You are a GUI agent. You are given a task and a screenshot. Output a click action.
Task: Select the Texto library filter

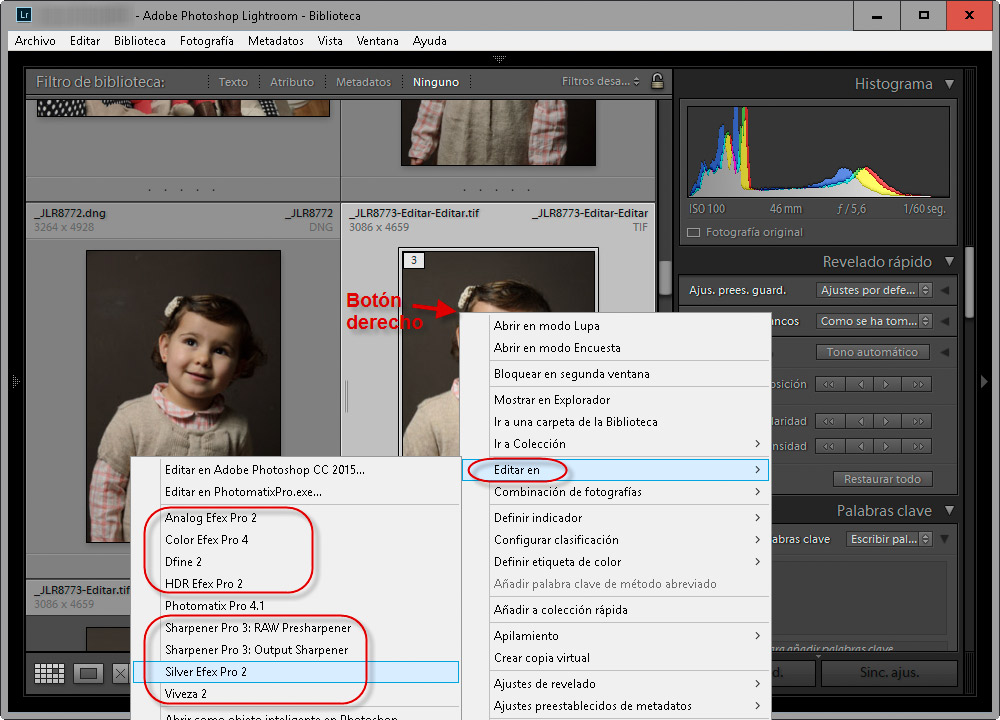(x=233, y=82)
